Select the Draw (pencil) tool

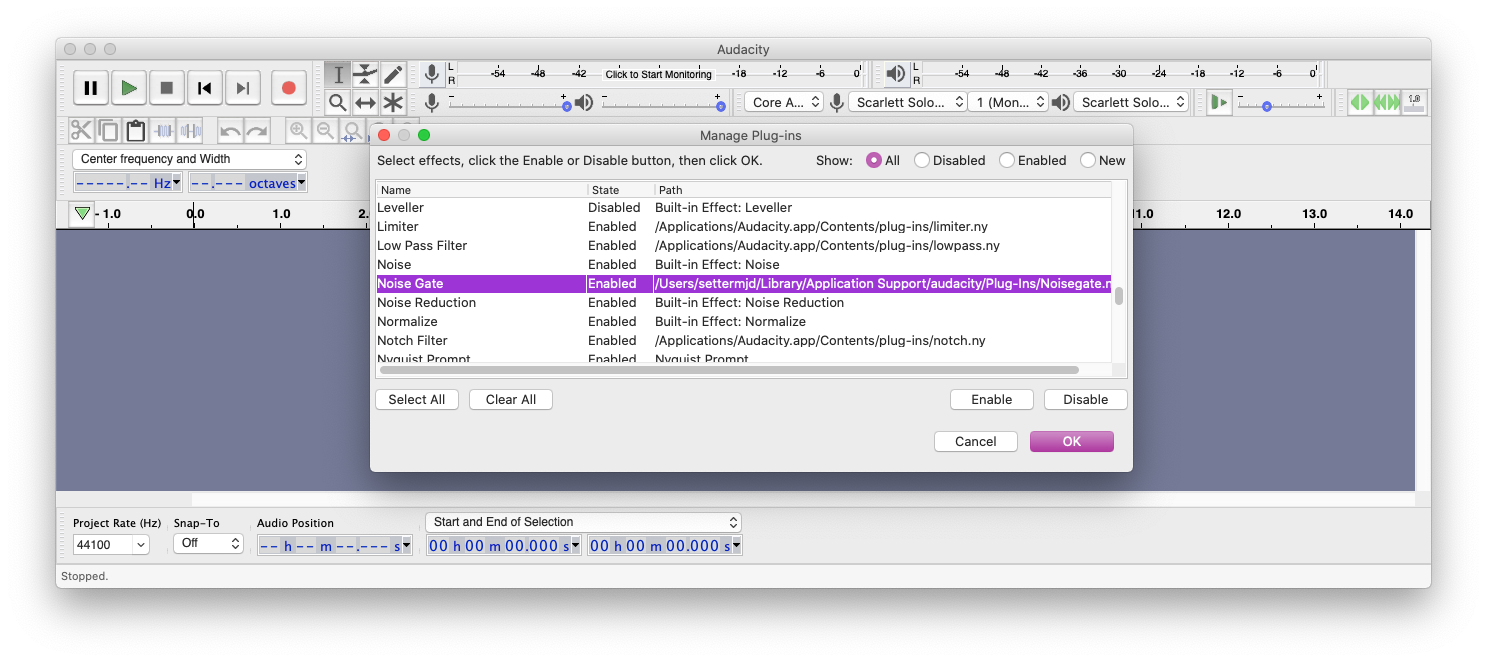point(392,75)
